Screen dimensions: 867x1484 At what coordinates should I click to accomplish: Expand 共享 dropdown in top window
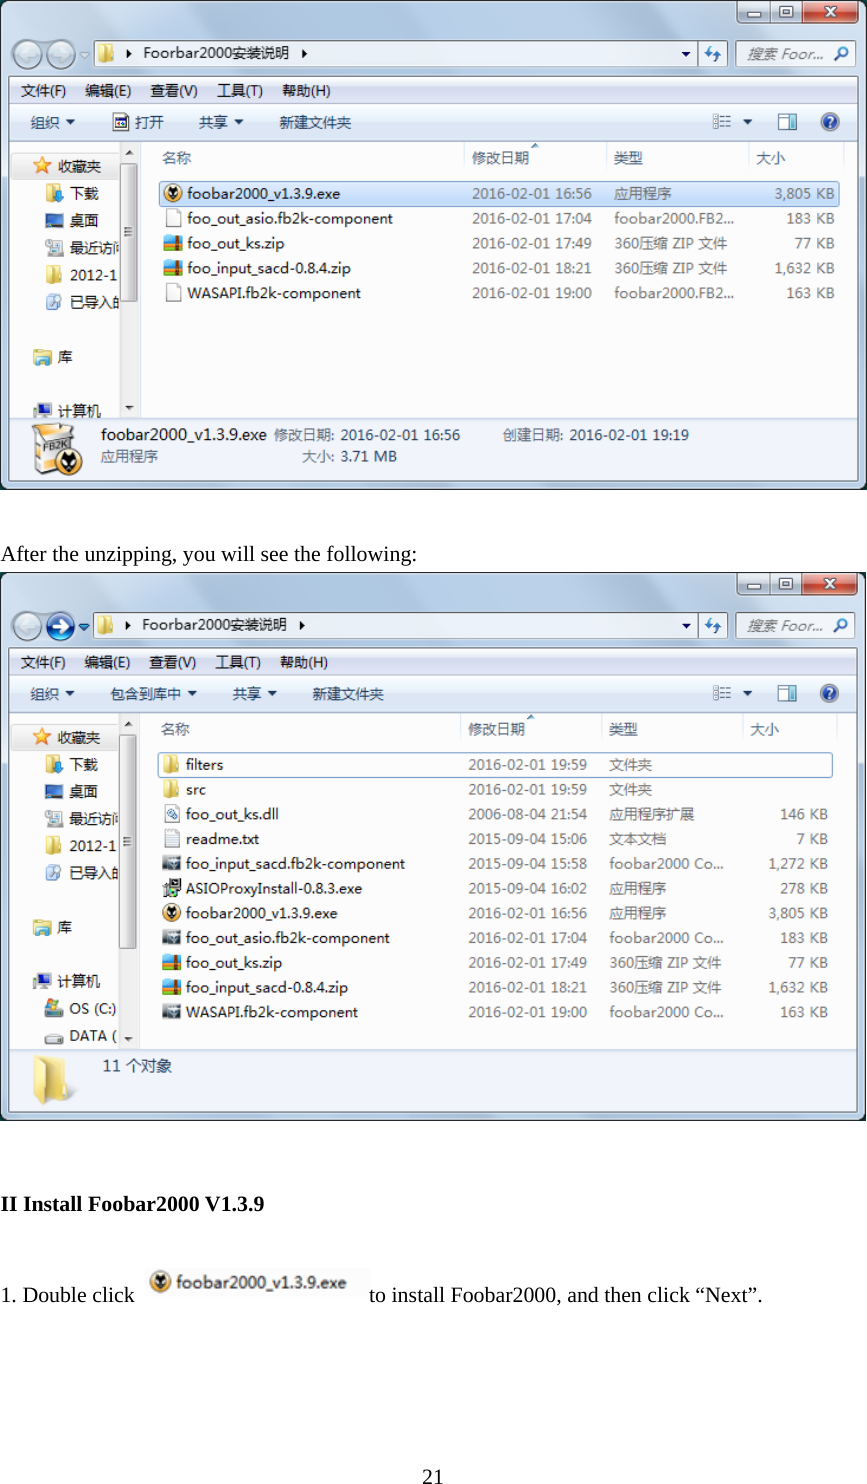[x=220, y=122]
